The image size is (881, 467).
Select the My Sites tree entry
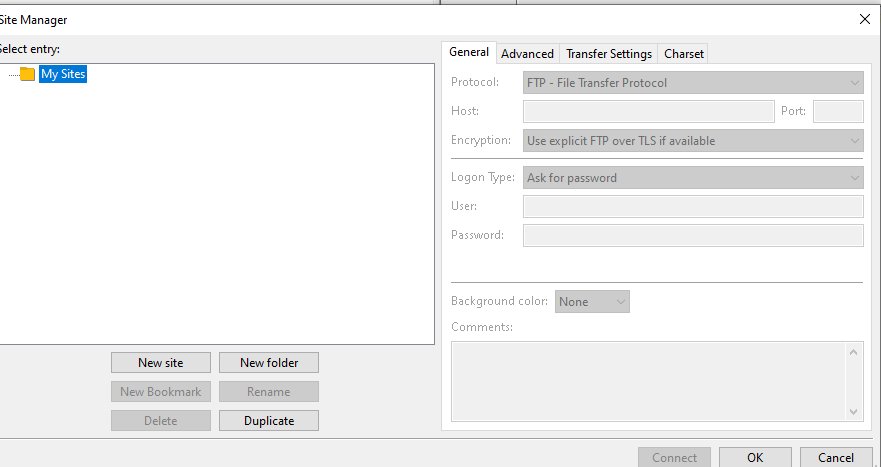63,74
